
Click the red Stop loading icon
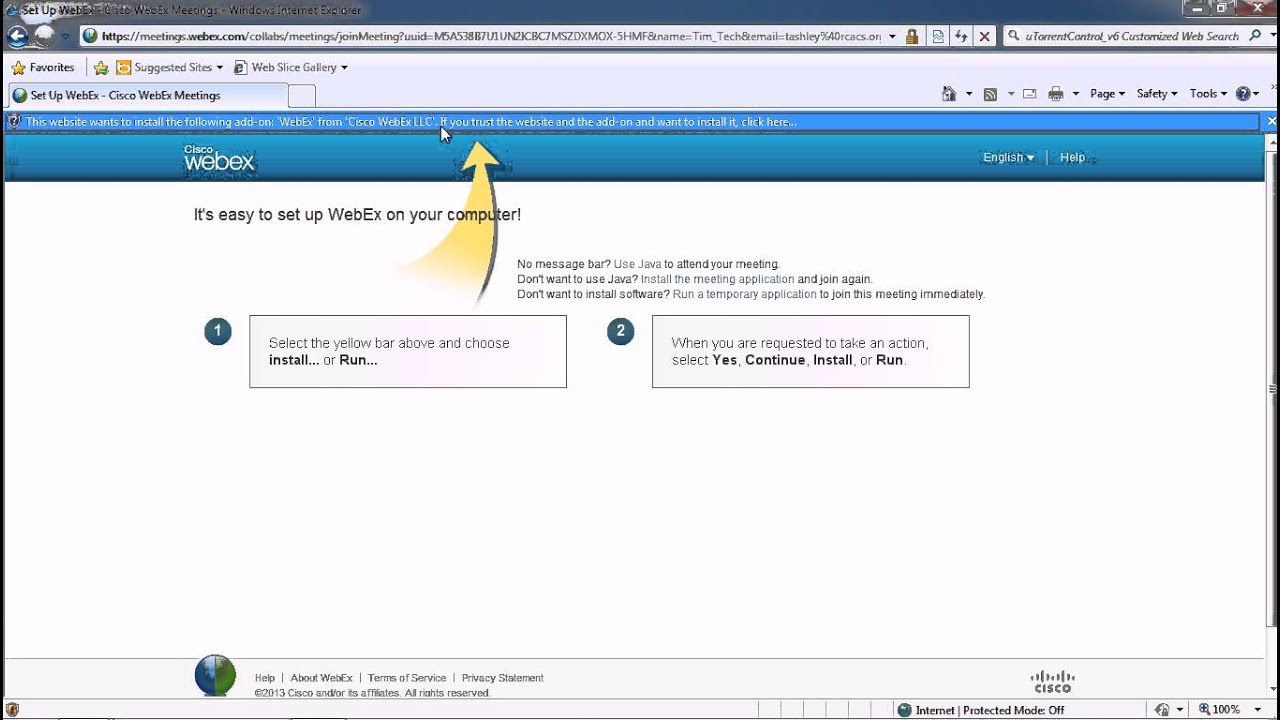pos(985,36)
